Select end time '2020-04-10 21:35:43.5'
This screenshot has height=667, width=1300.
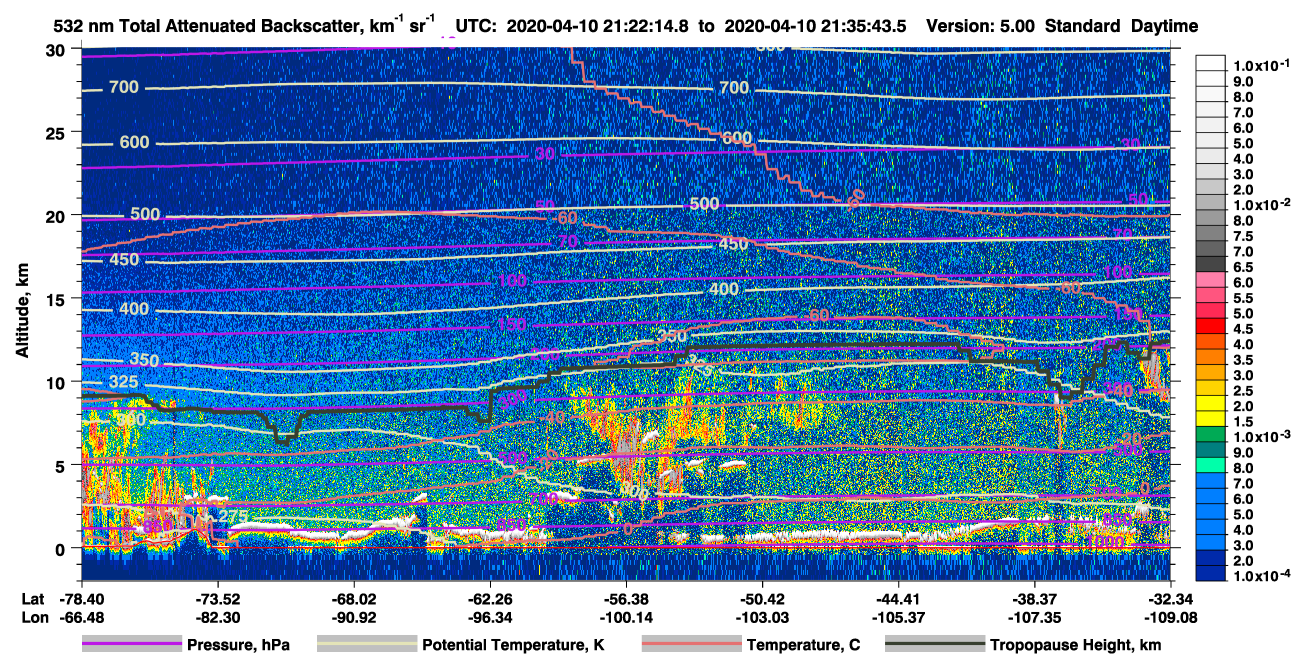pos(815,26)
